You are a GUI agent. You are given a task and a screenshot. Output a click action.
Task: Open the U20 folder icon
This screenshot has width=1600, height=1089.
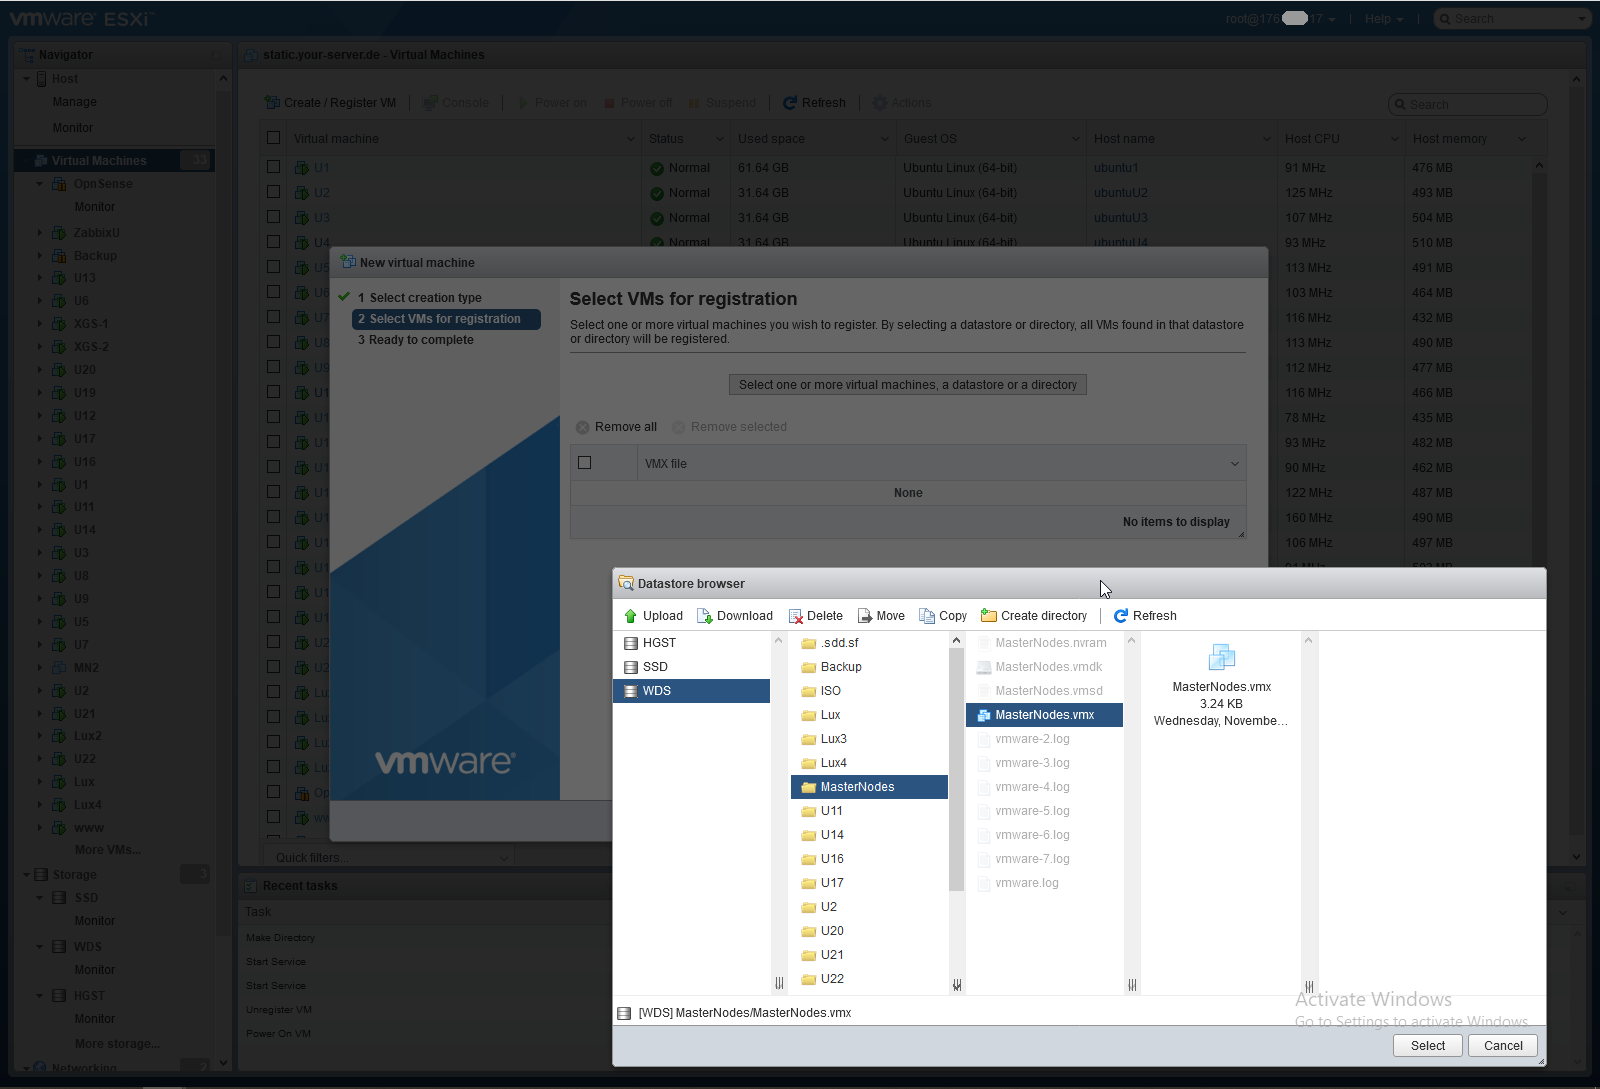click(x=809, y=931)
